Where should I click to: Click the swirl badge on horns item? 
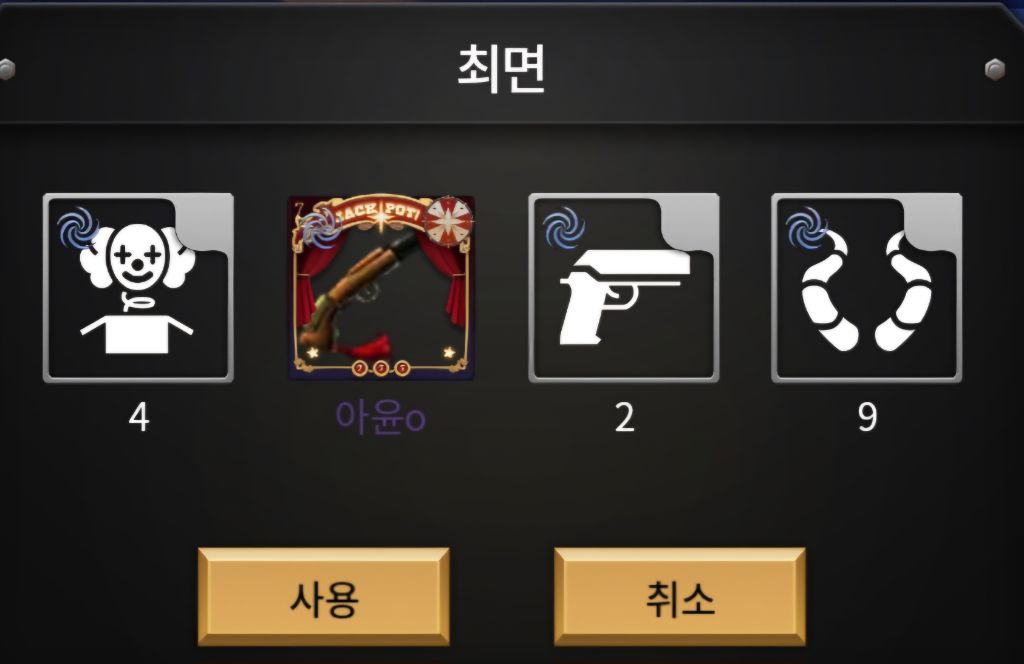(x=807, y=228)
